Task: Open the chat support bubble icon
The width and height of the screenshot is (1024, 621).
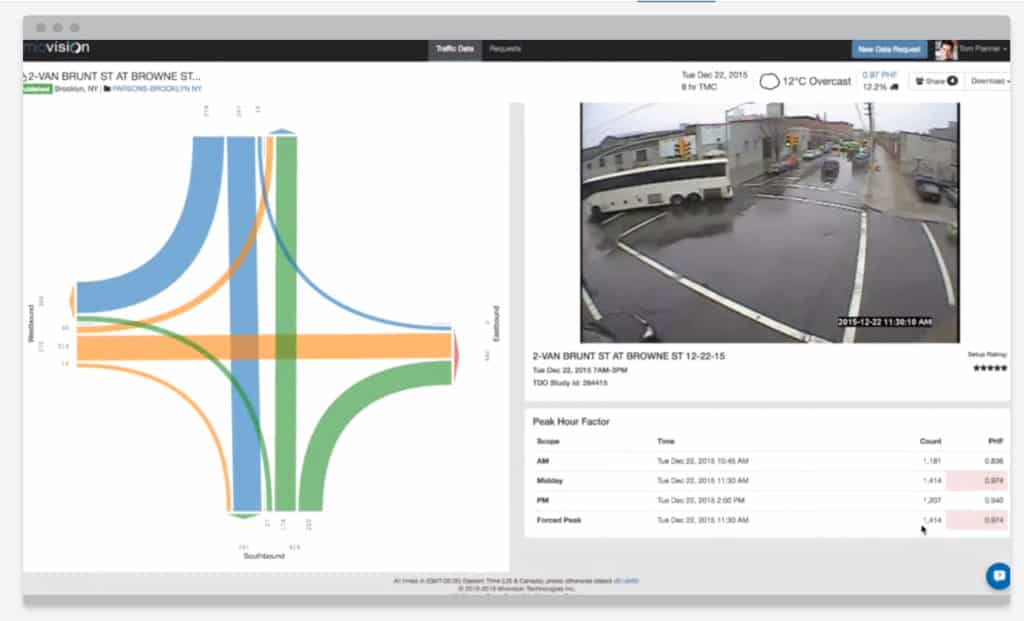Action: 997,575
